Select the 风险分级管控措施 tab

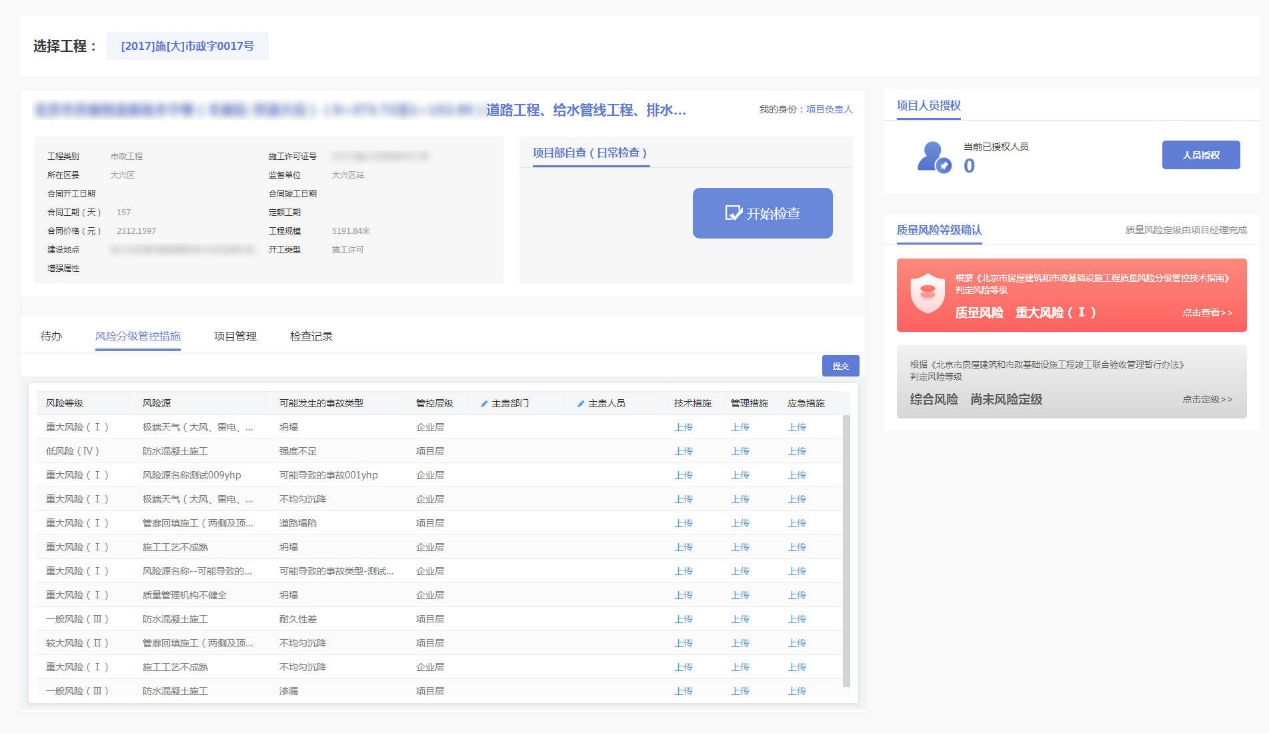click(138, 336)
